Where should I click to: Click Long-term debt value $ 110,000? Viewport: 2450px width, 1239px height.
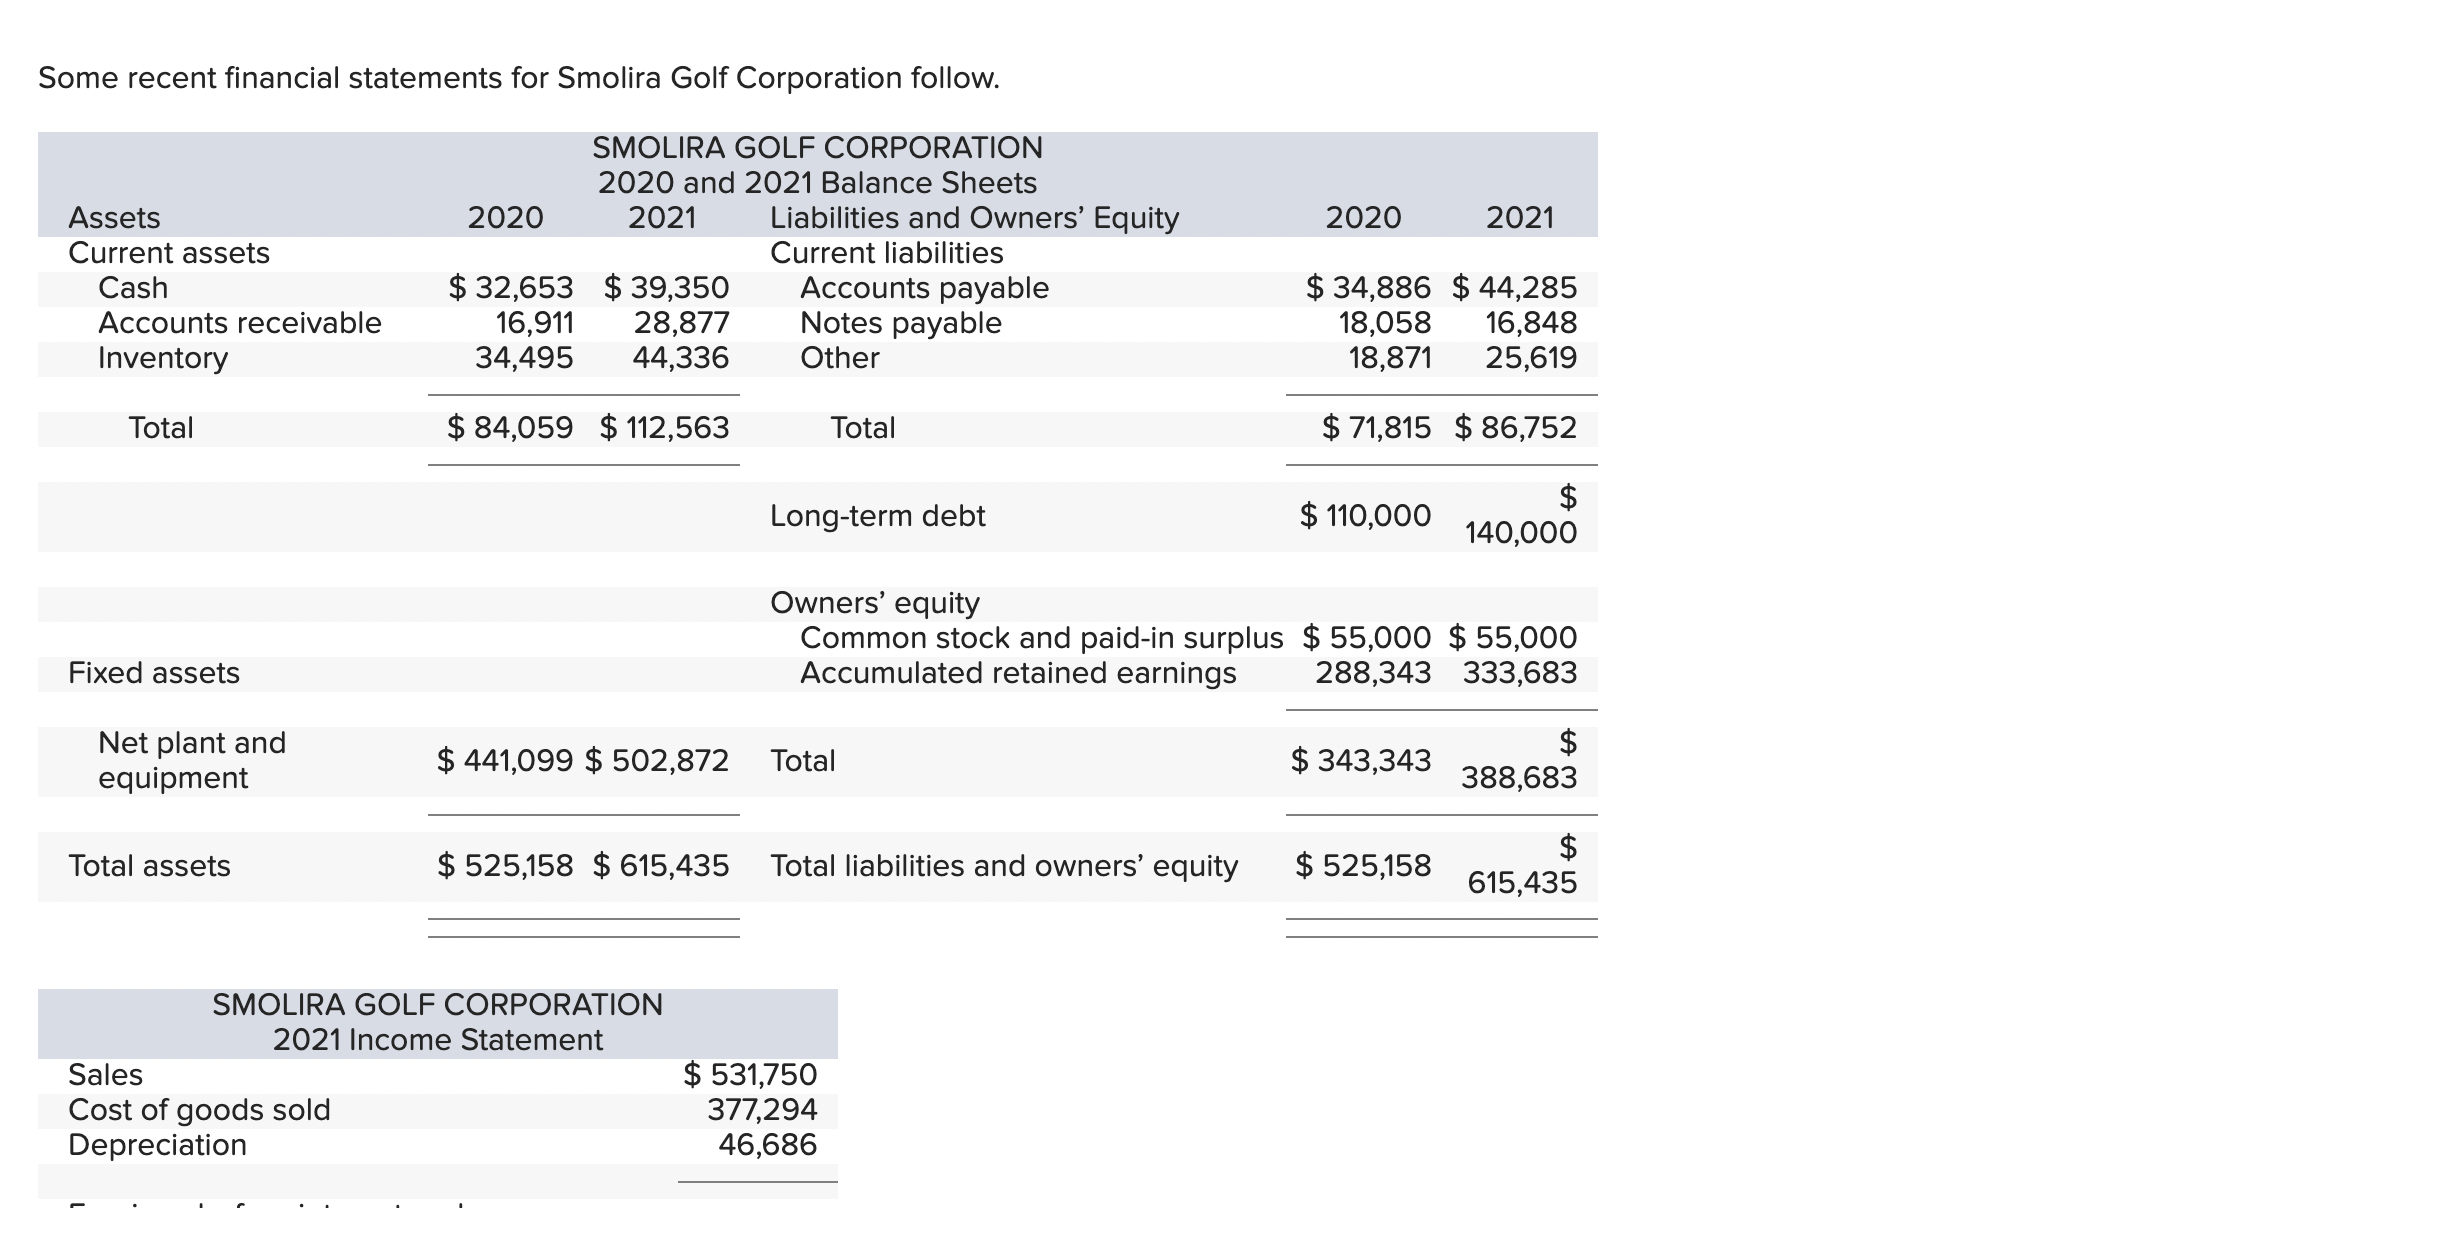(1366, 516)
